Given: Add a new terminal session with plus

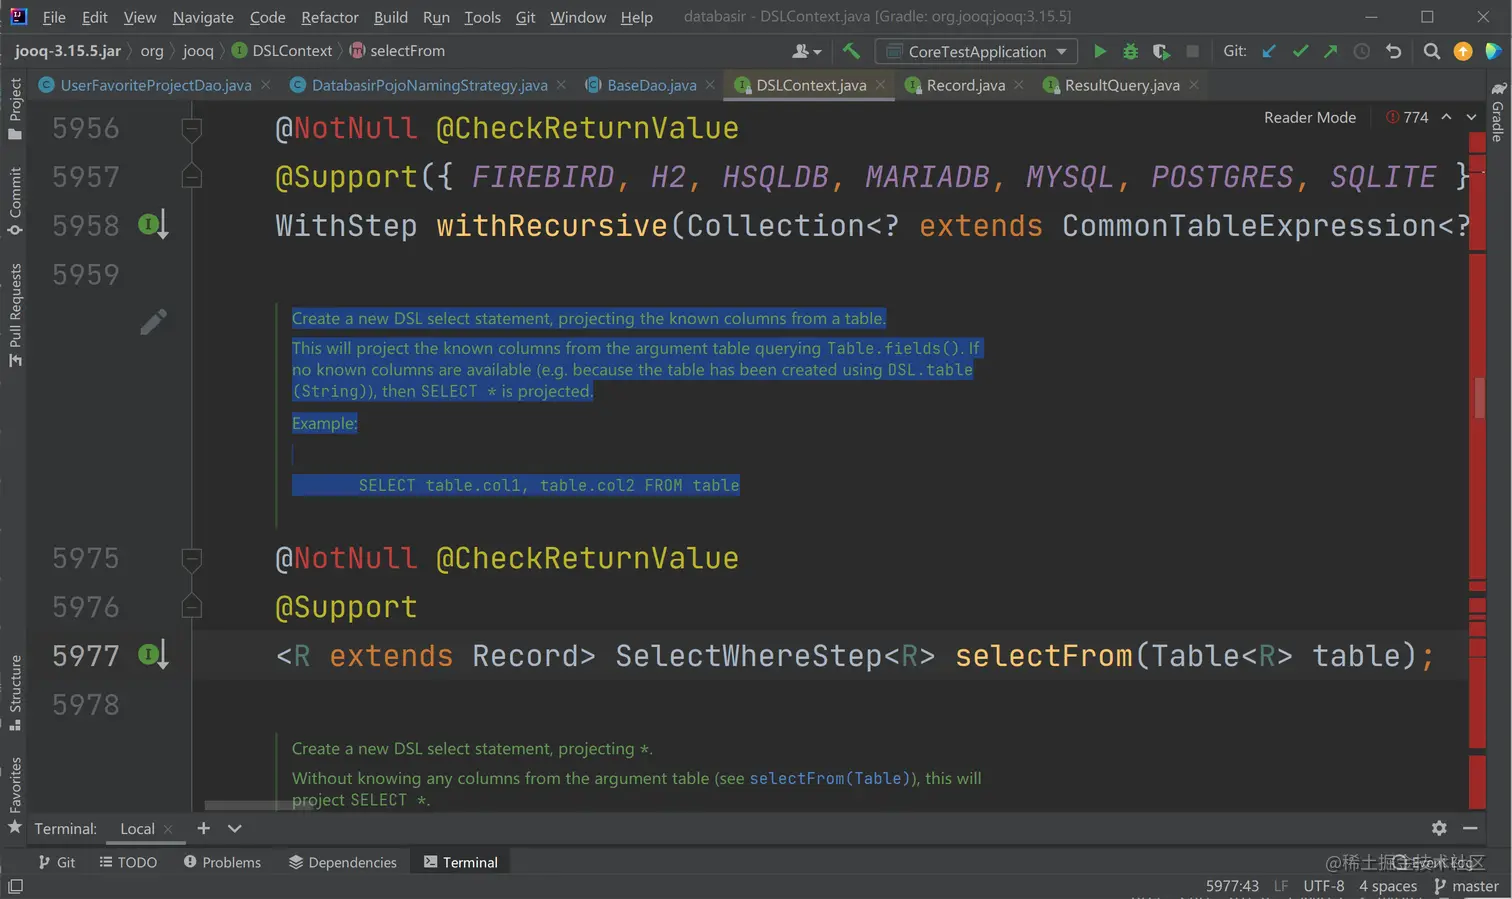Looking at the screenshot, I should pyautogui.click(x=203, y=828).
